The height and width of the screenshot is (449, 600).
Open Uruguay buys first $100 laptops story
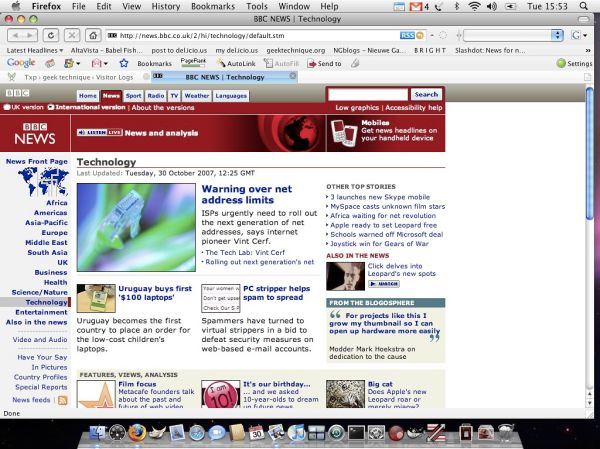pos(155,293)
